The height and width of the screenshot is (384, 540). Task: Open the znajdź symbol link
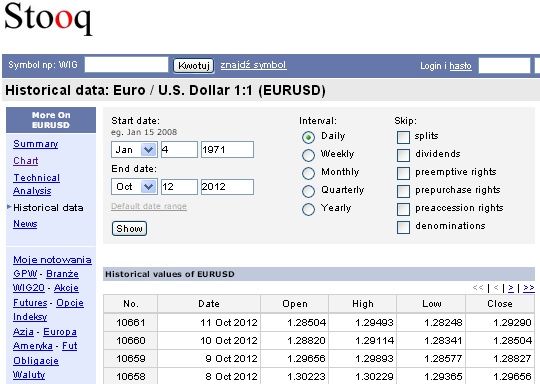253,65
